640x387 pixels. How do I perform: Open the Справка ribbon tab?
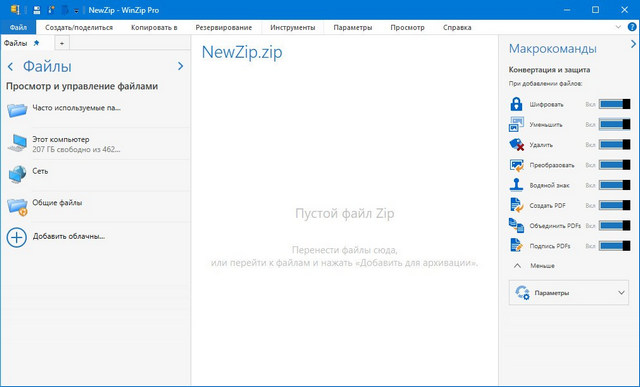[x=457, y=27]
